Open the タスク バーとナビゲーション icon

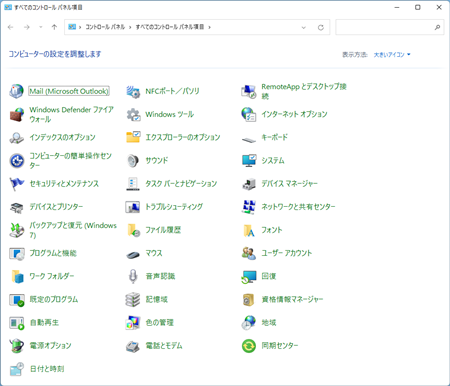[x=133, y=184]
